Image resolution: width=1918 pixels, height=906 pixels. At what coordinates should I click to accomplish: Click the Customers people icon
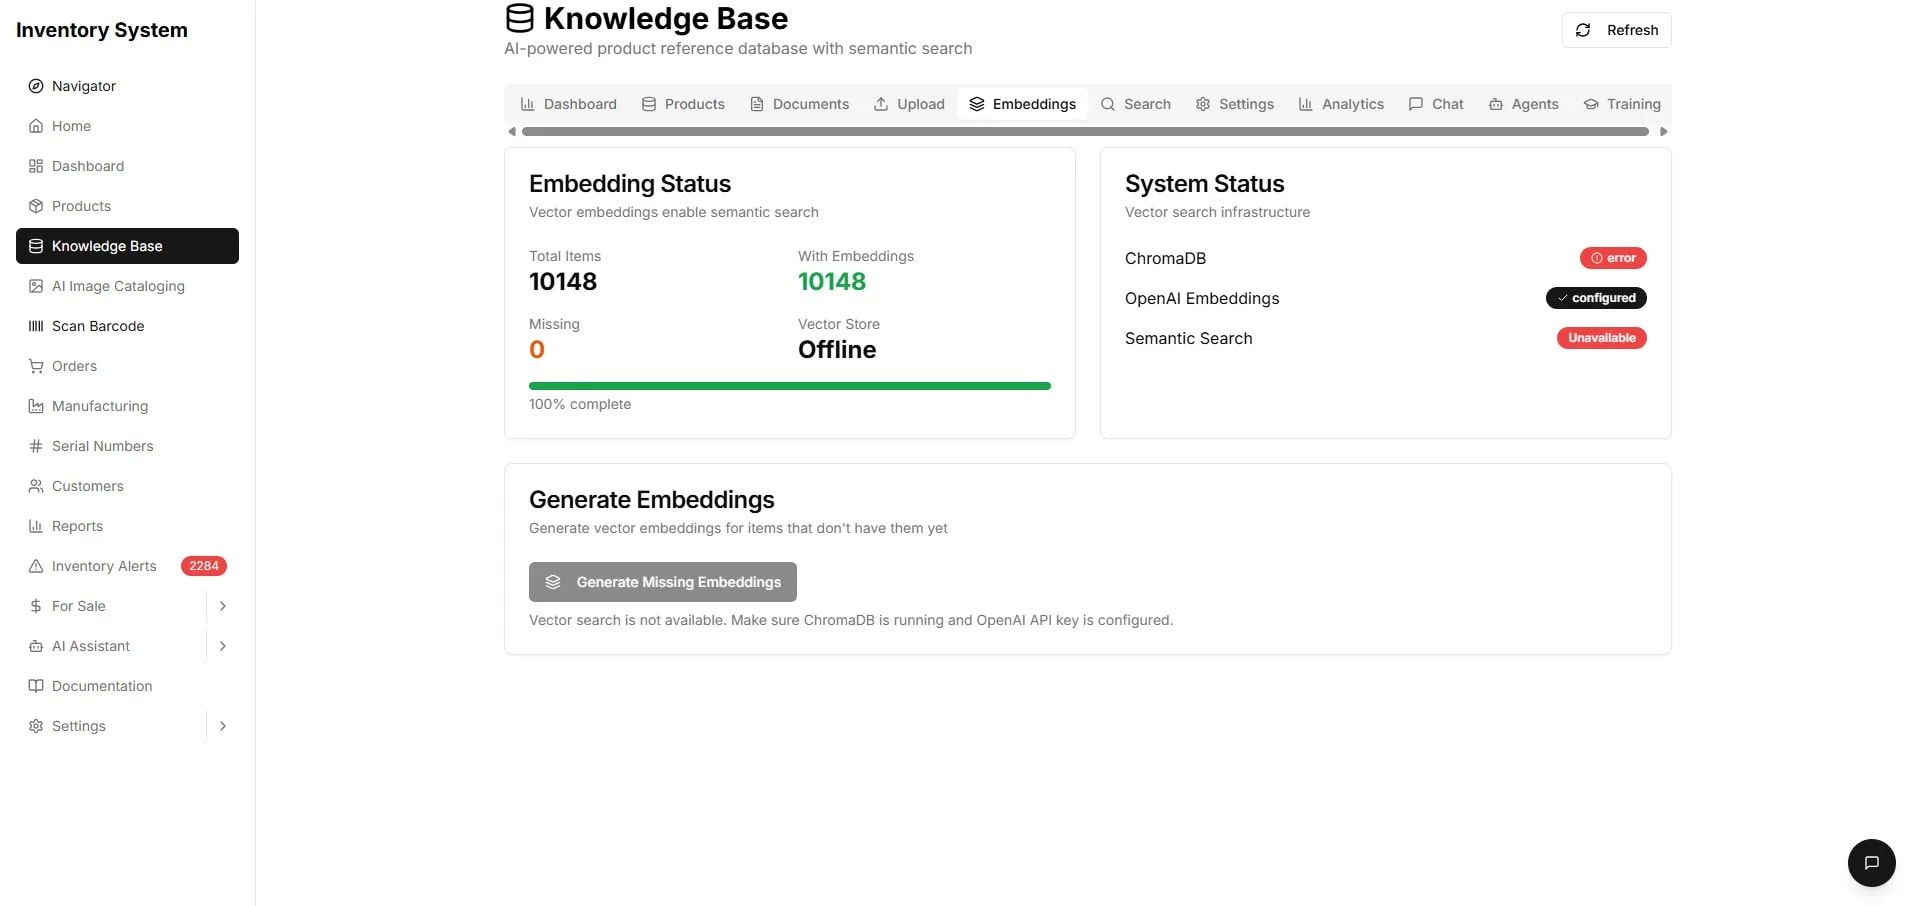point(36,486)
